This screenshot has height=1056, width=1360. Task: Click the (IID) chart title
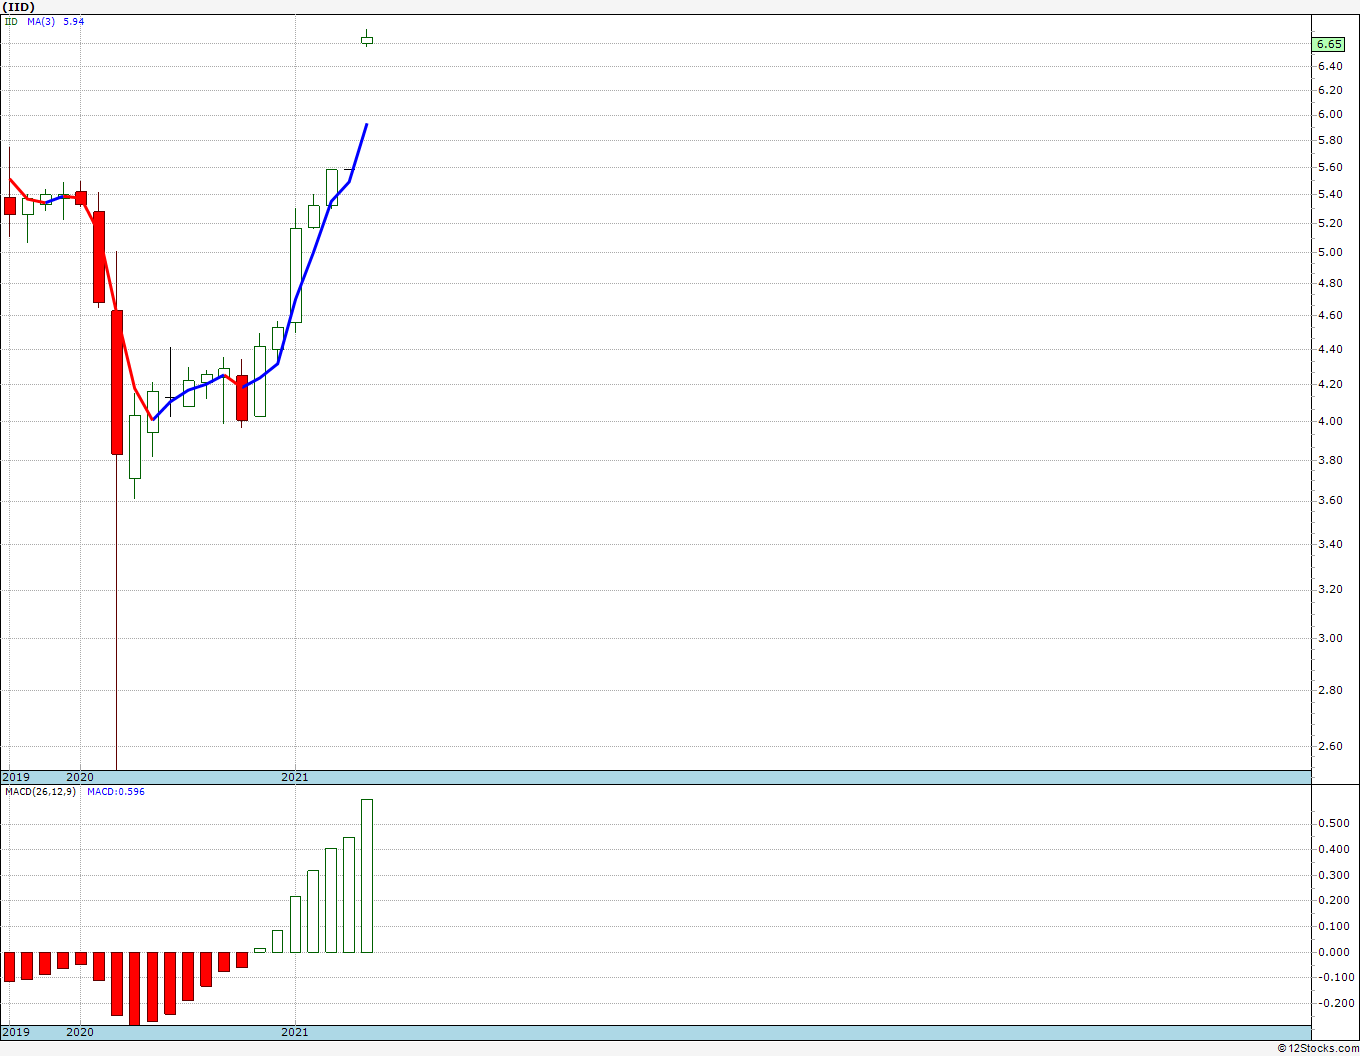(18, 7)
